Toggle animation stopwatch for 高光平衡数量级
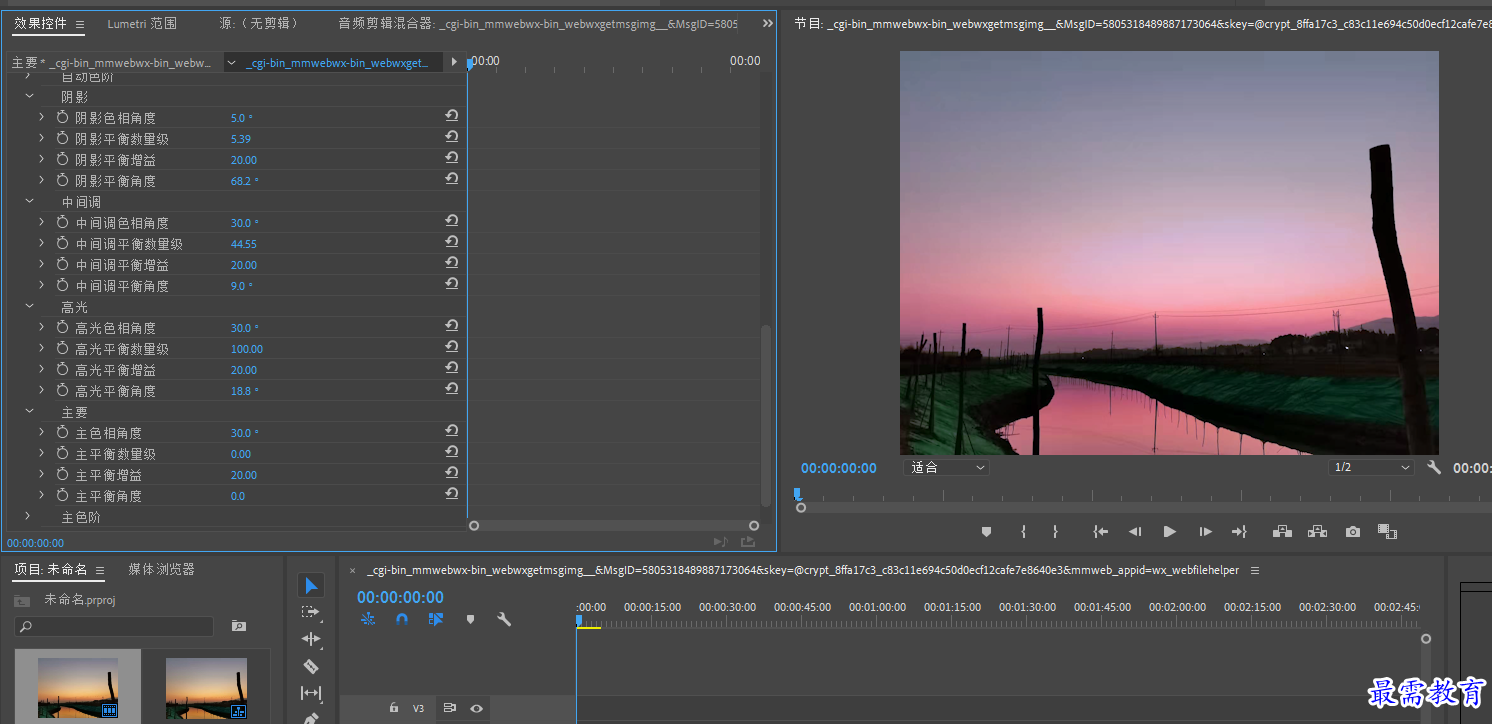 tap(63, 348)
